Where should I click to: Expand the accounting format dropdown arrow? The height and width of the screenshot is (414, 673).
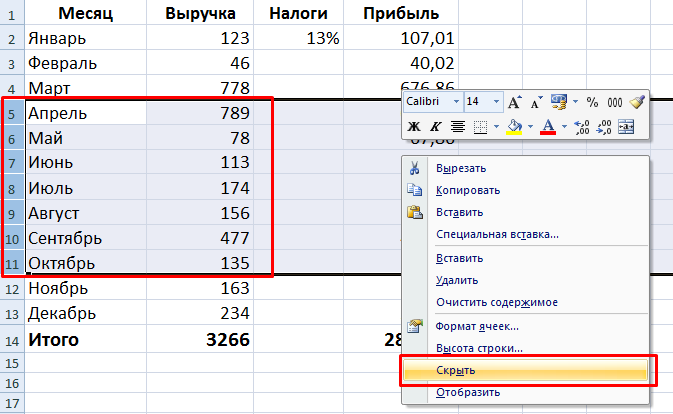click(575, 102)
